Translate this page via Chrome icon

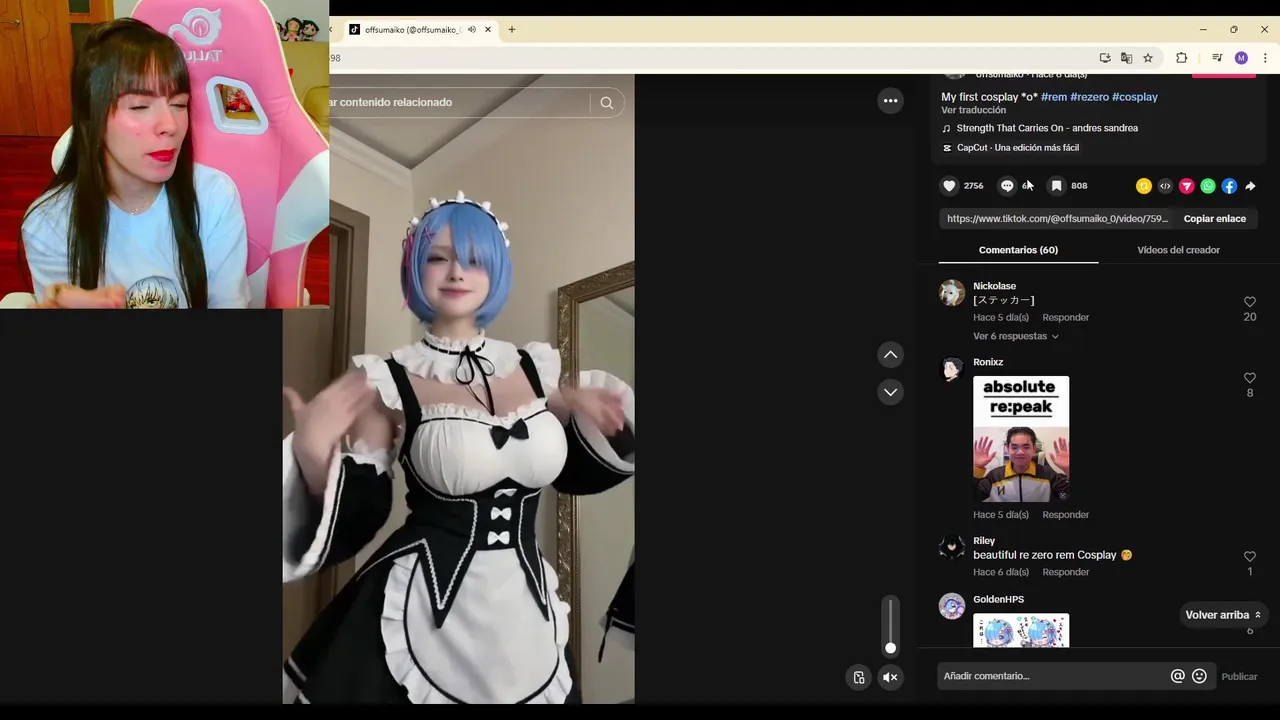point(1126,58)
